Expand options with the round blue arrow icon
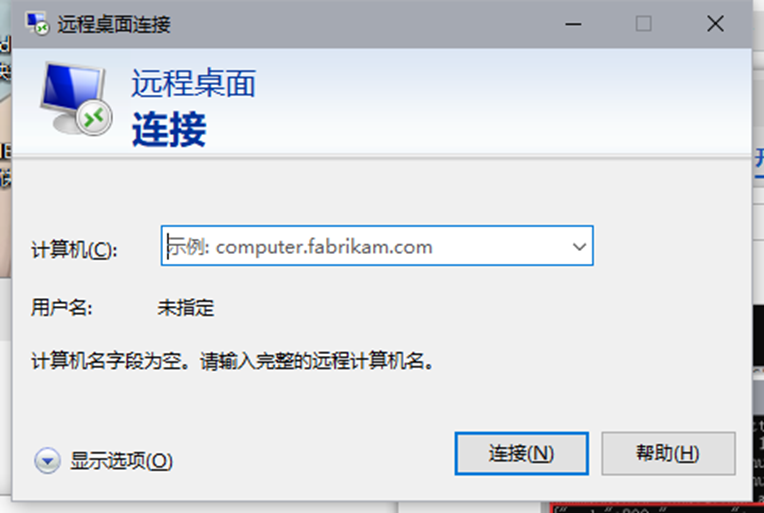Screen dimensions: 764x513 tap(47, 460)
